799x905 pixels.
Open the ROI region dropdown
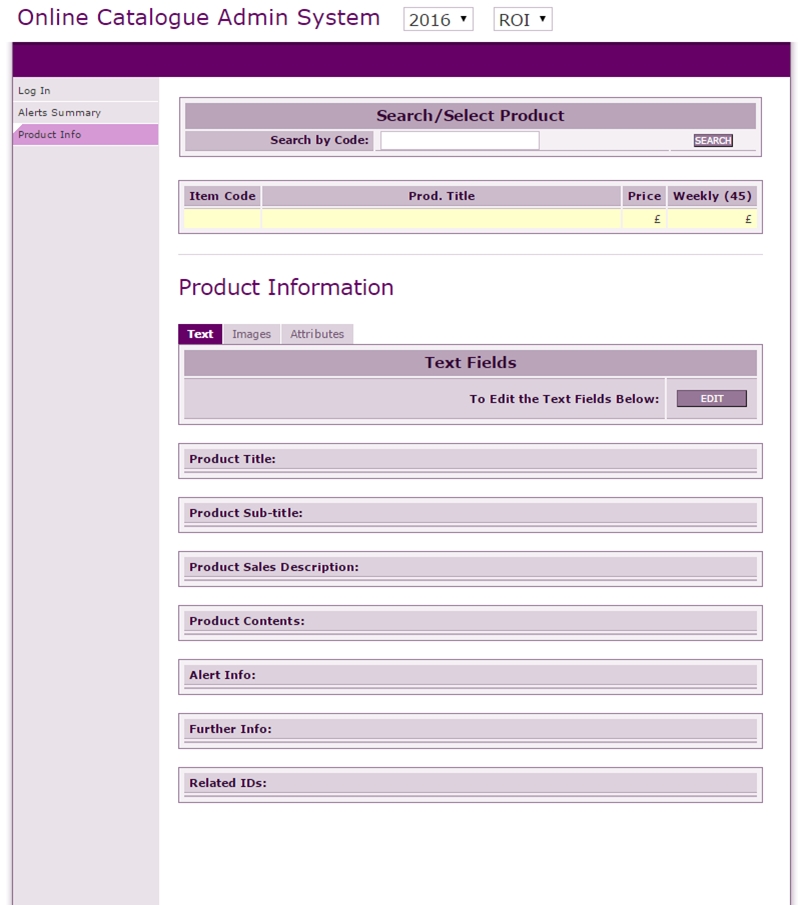(x=522, y=20)
